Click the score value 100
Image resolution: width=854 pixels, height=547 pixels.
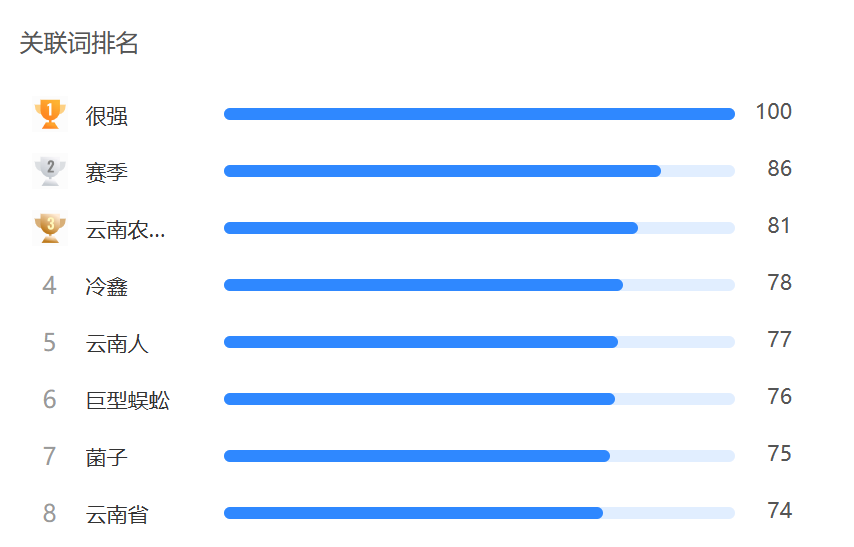point(773,112)
